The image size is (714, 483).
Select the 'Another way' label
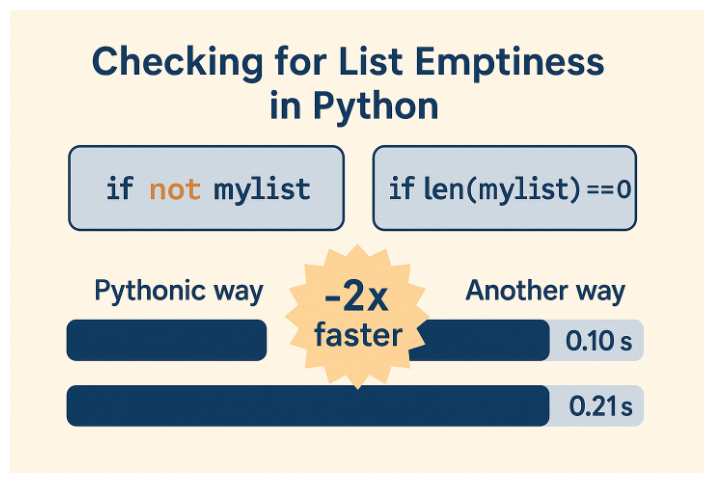545,291
